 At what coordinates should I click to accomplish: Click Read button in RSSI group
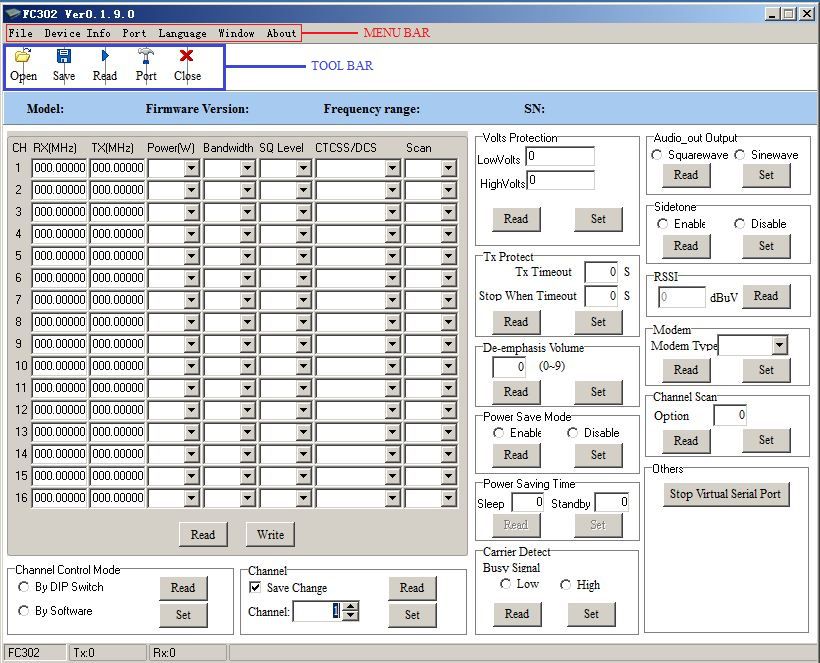[766, 296]
